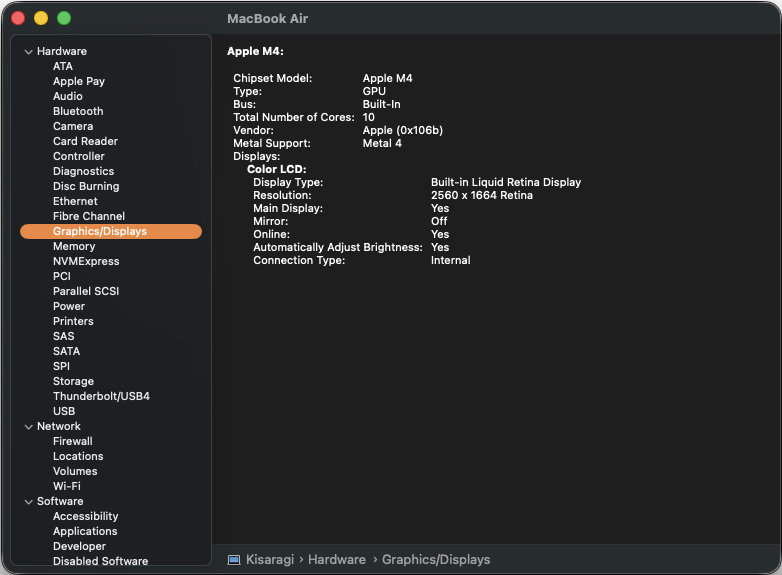Open the Firewall network entry
Image resolution: width=782 pixels, height=575 pixels.
(x=72, y=441)
